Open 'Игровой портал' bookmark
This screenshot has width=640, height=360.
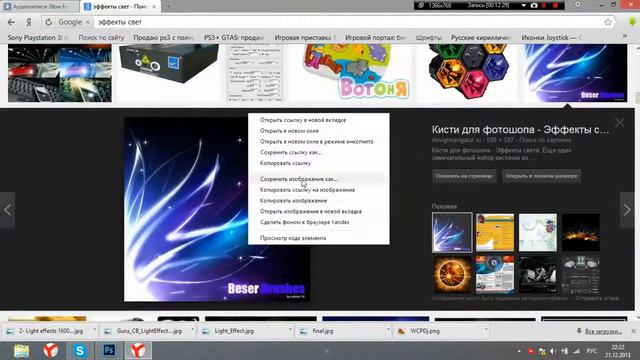tap(376, 38)
